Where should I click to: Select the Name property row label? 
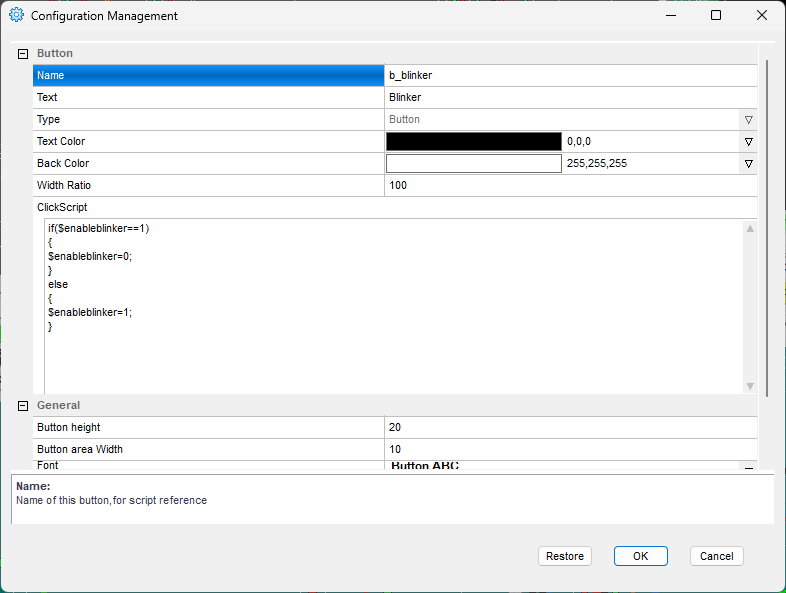click(209, 75)
